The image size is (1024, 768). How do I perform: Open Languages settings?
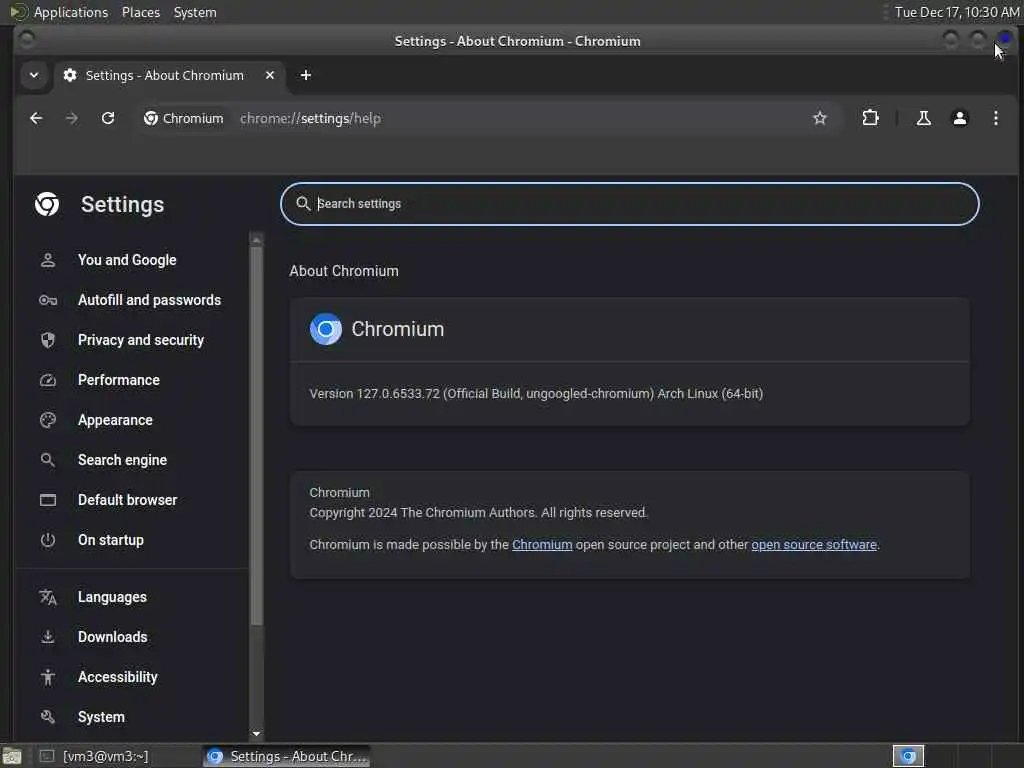[112, 597]
